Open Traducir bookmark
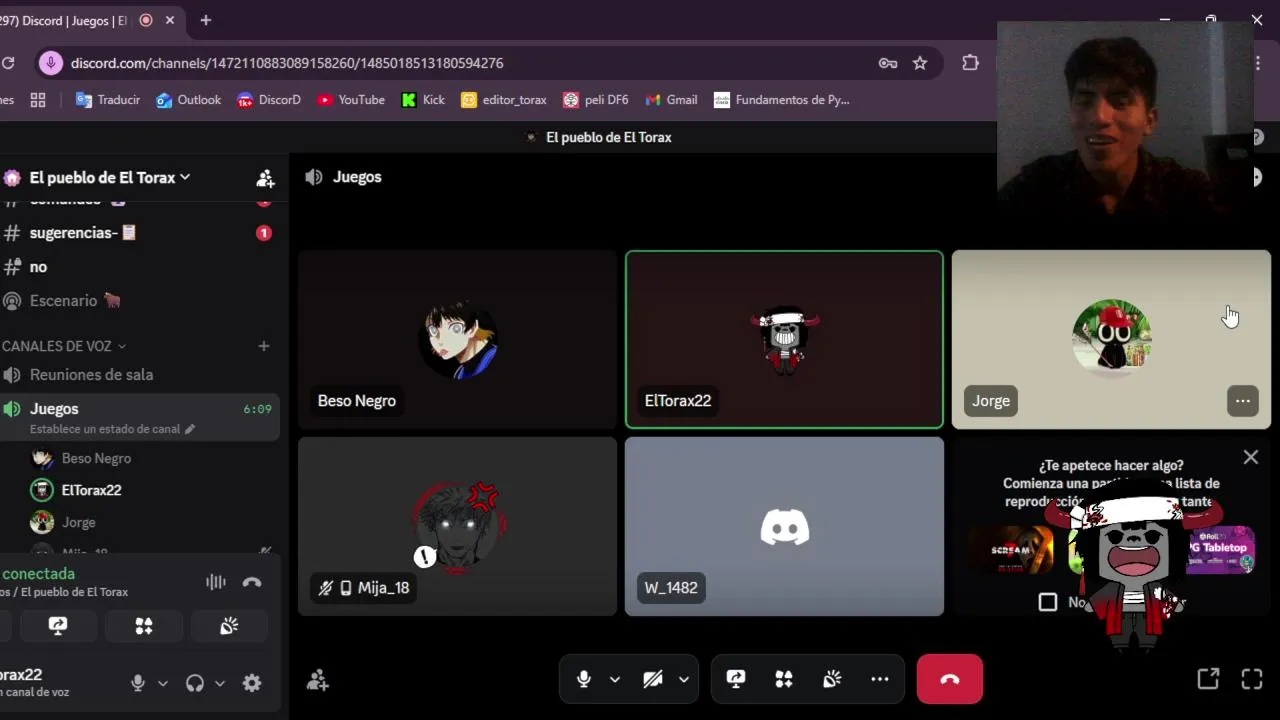 tap(108, 100)
